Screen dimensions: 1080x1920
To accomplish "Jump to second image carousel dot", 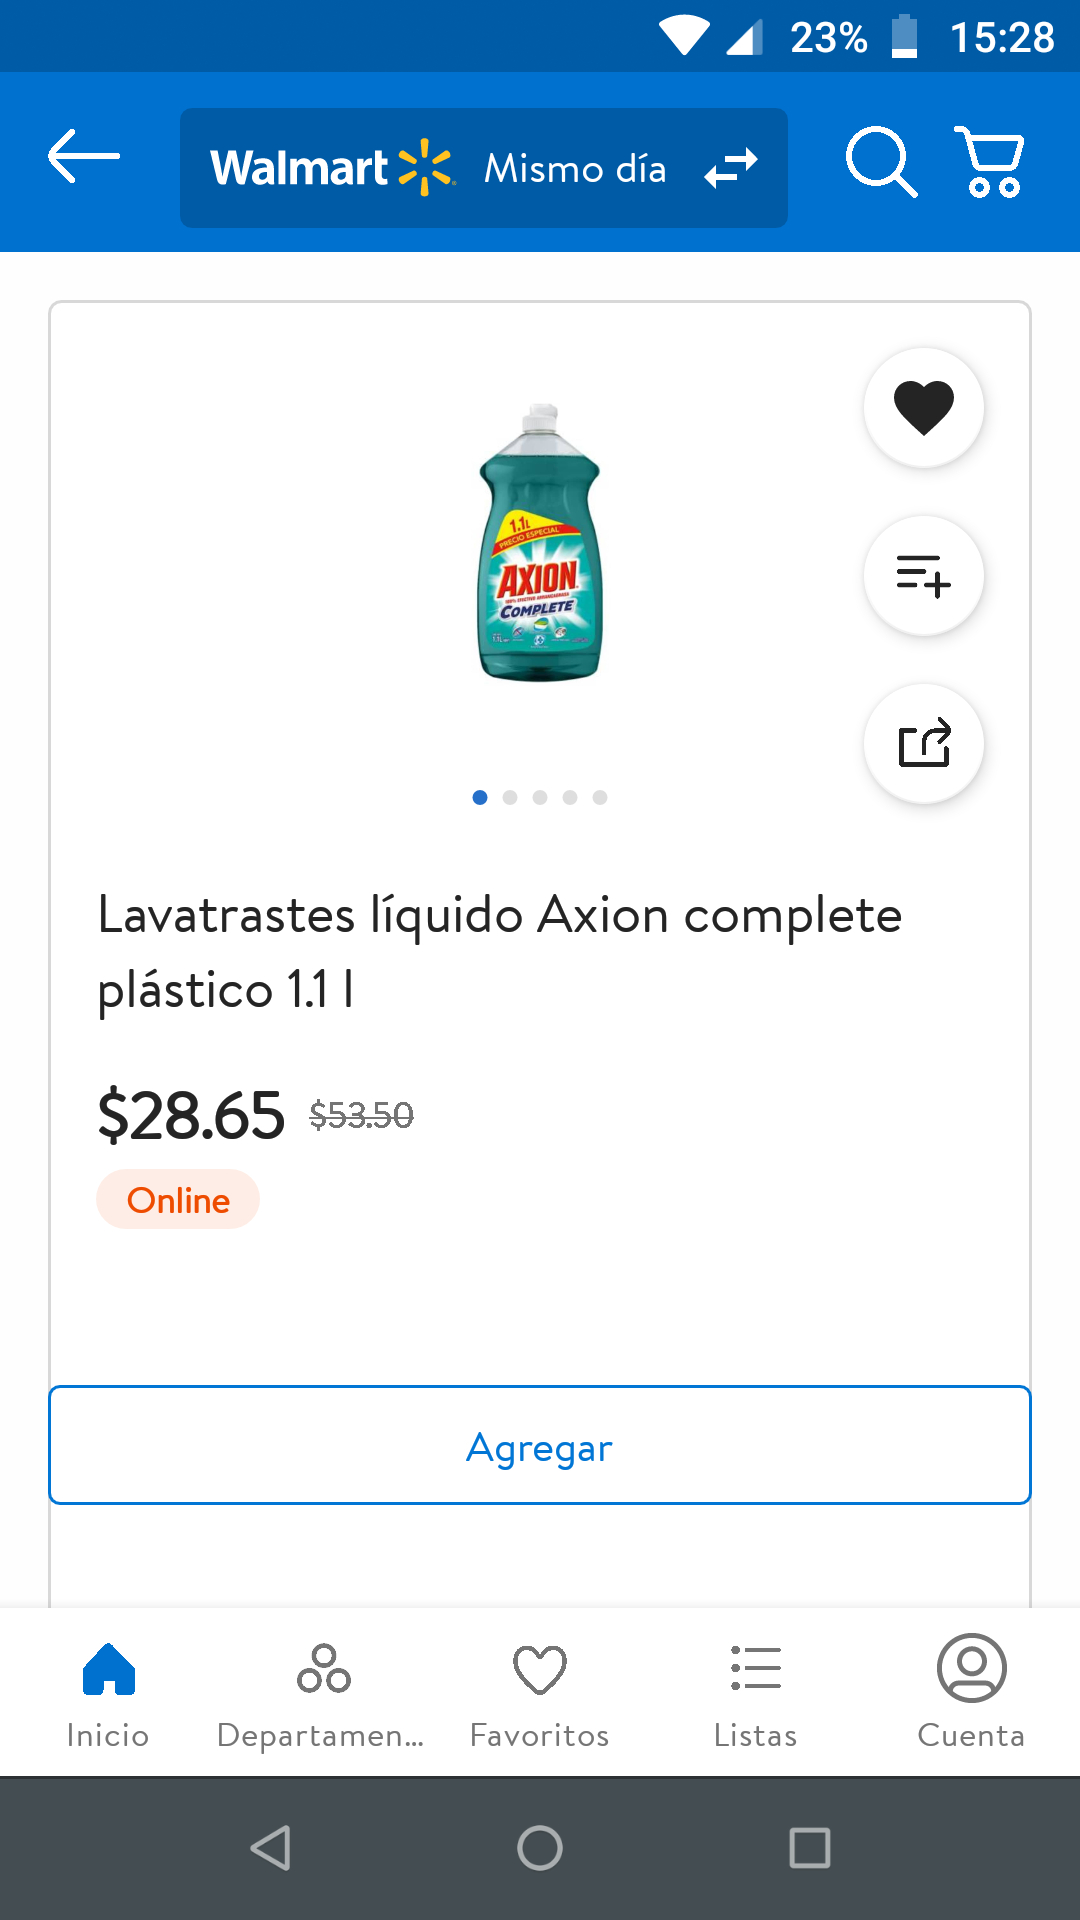I will coord(510,797).
